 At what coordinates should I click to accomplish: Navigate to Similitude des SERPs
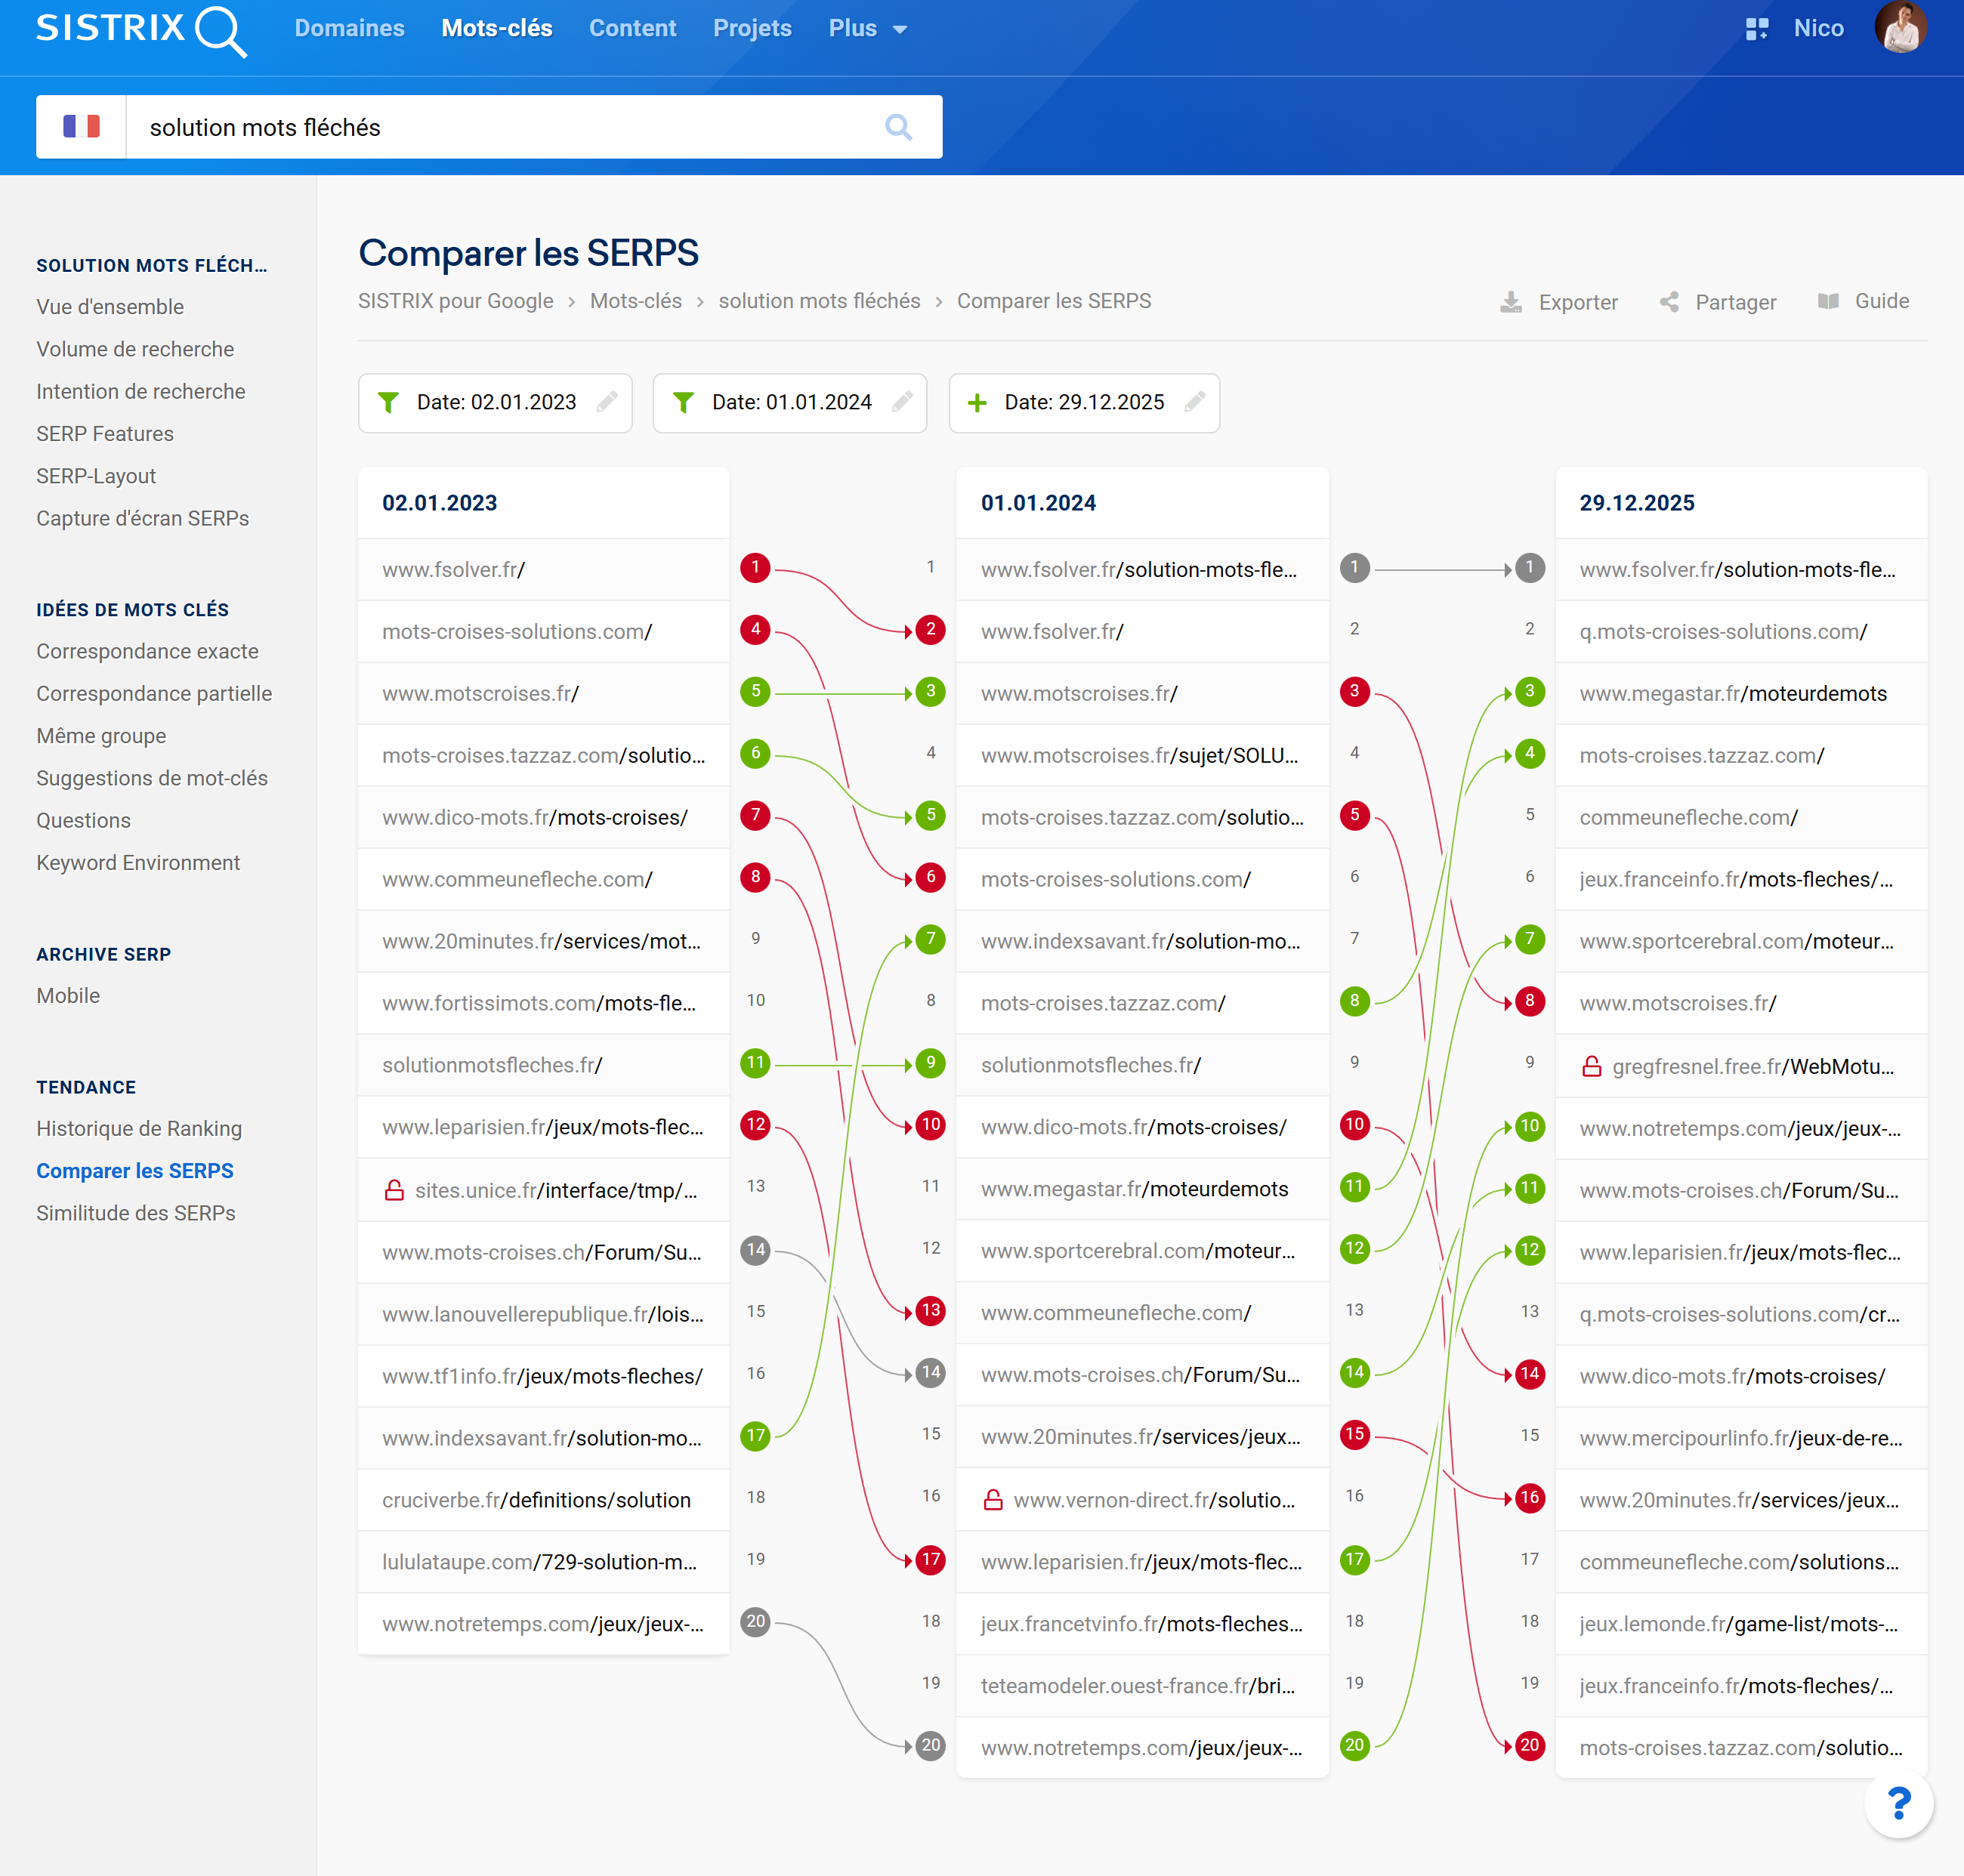click(x=137, y=1213)
